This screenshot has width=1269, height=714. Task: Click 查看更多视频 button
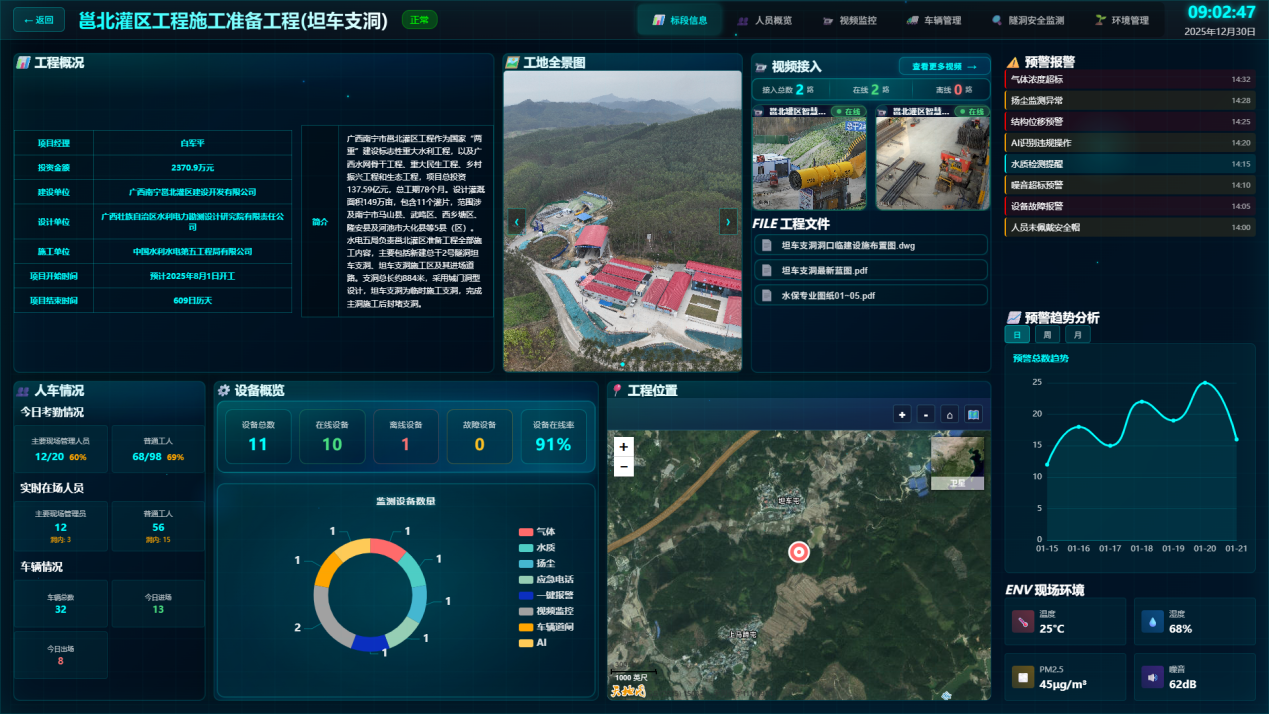tap(944, 66)
